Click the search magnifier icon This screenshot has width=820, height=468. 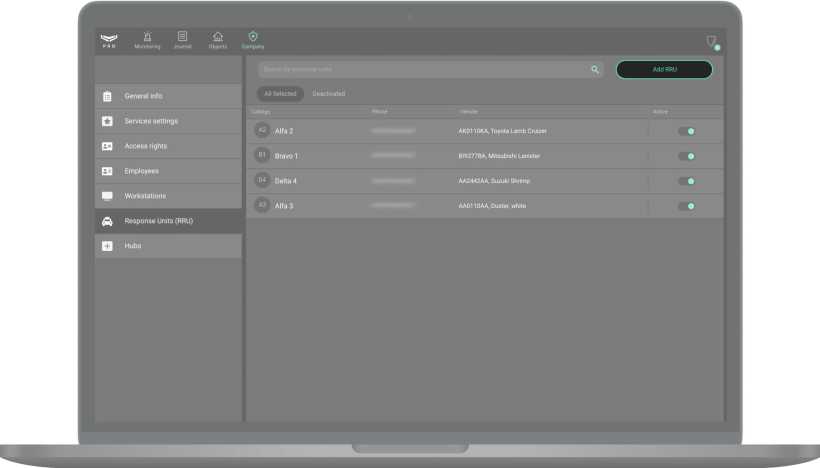595,70
